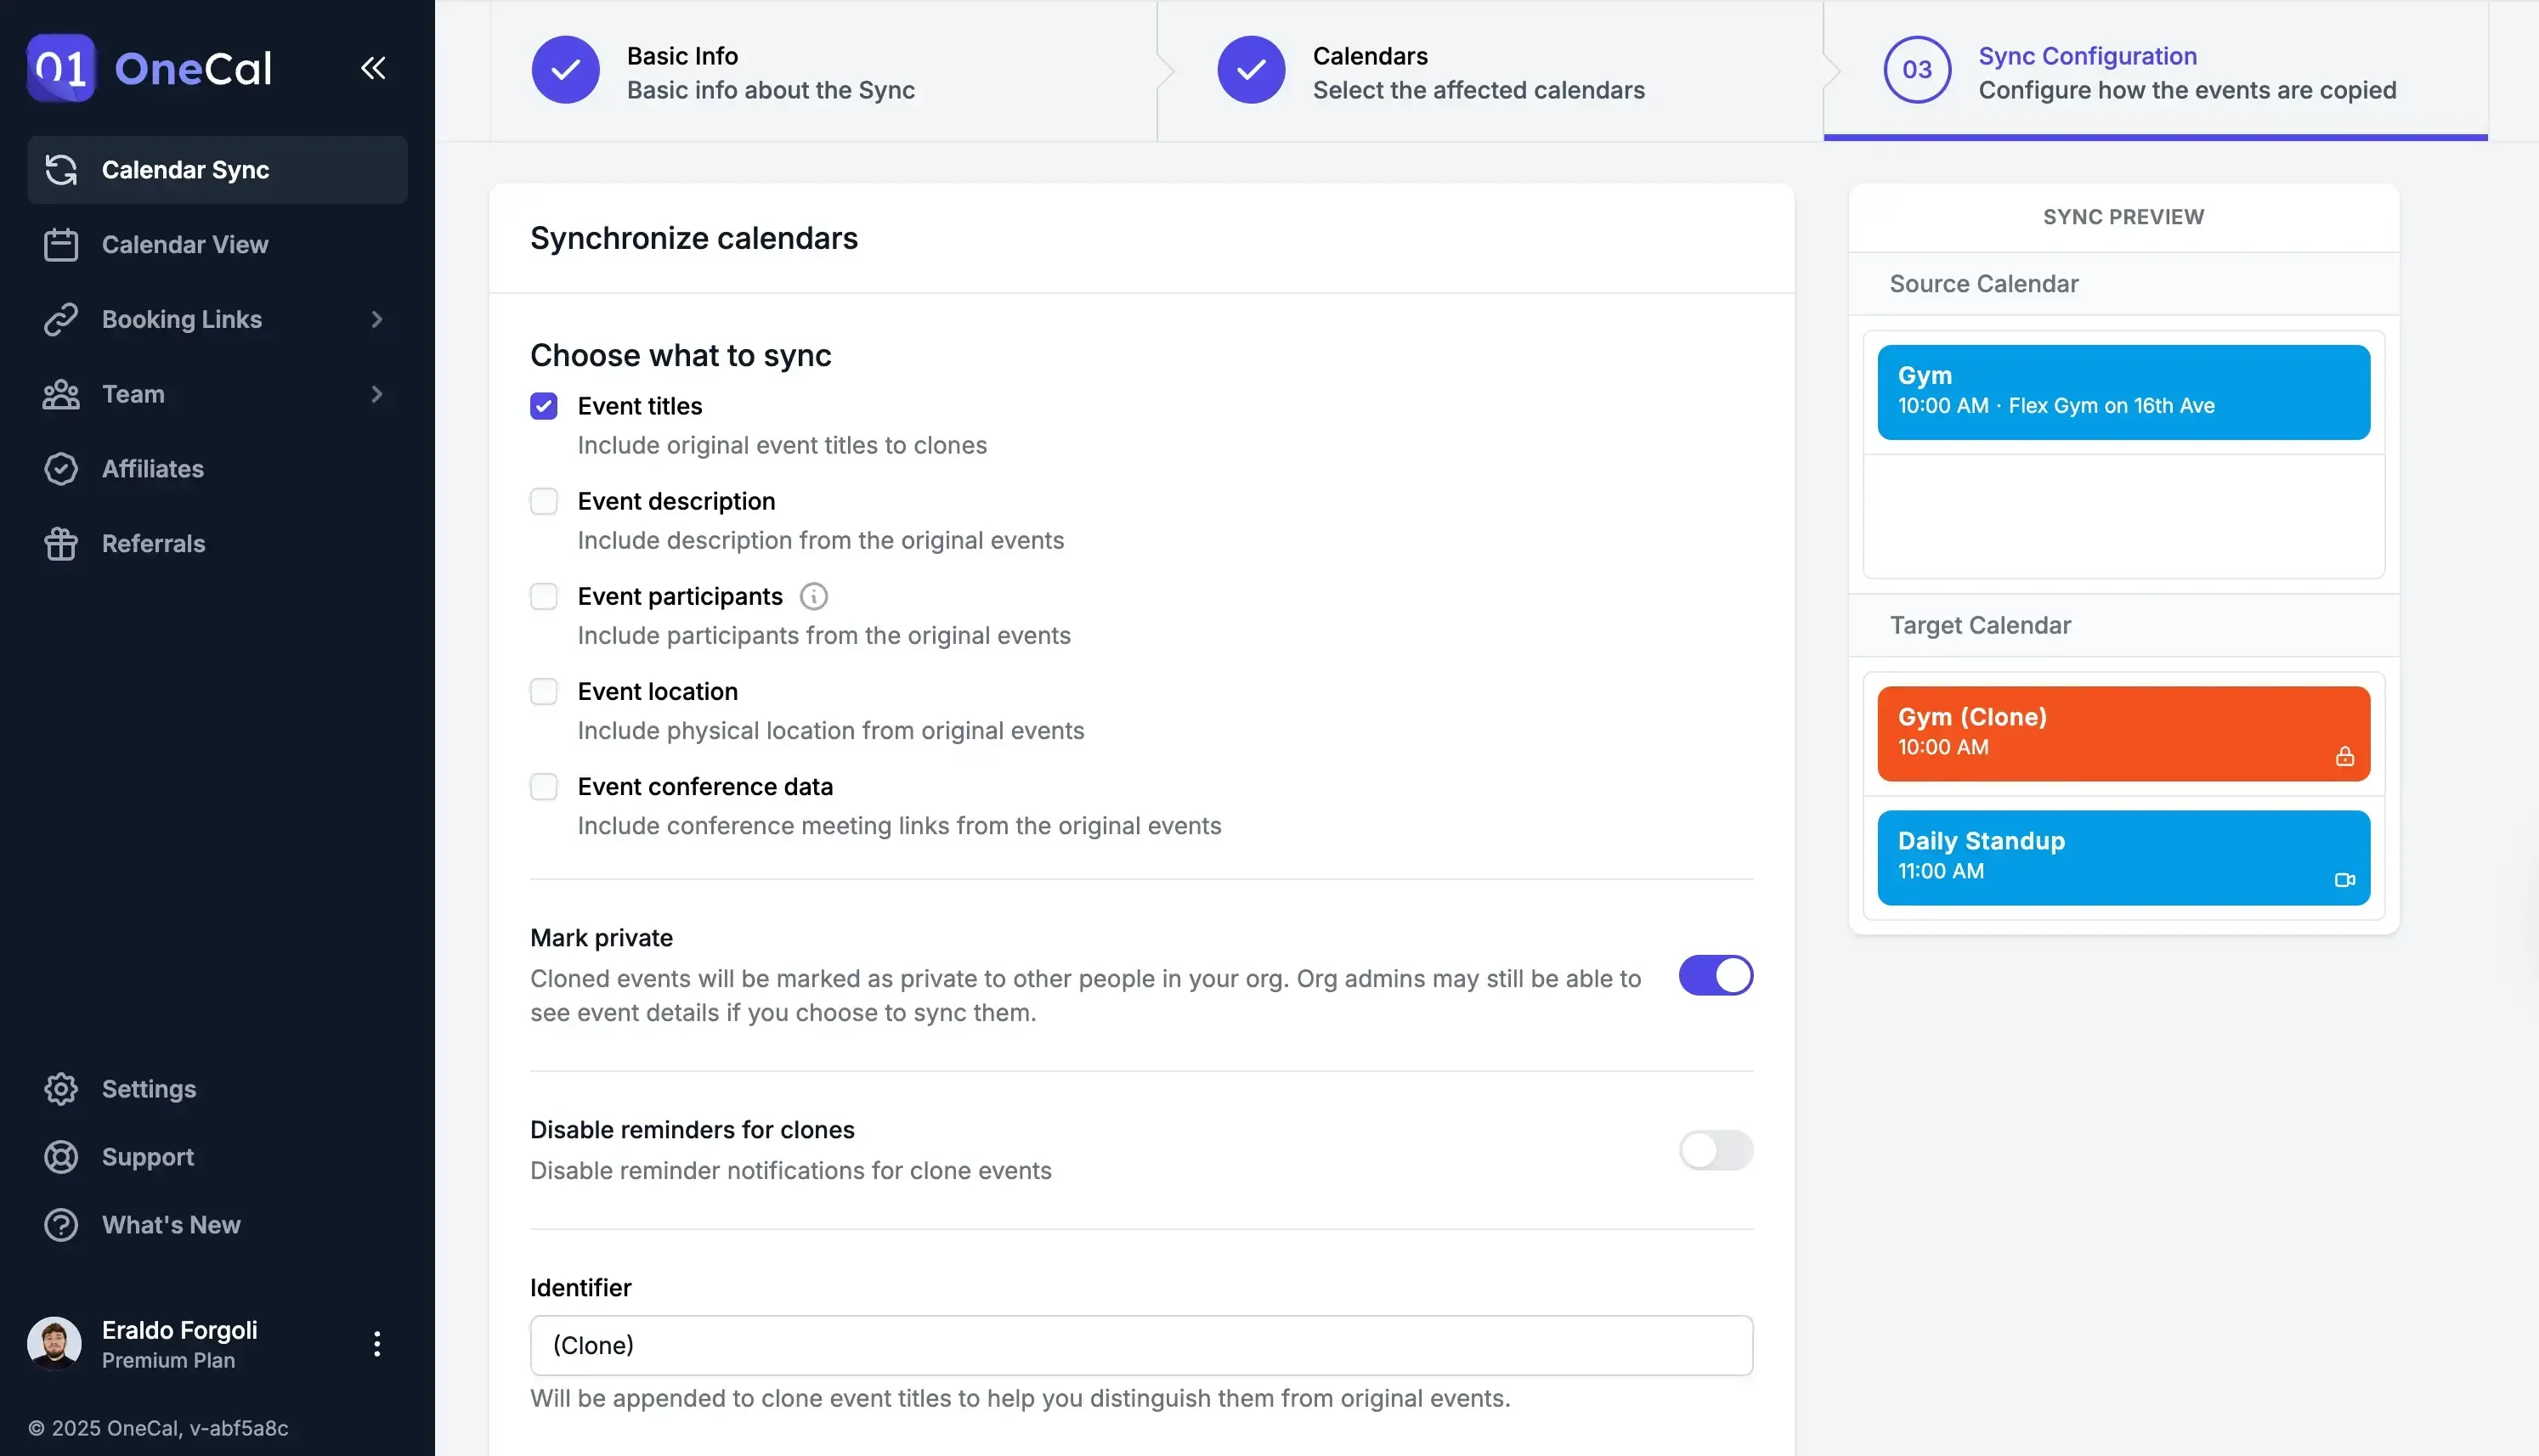Click the Referrals gift icon
This screenshot has width=2539, height=1456.
tap(61, 544)
